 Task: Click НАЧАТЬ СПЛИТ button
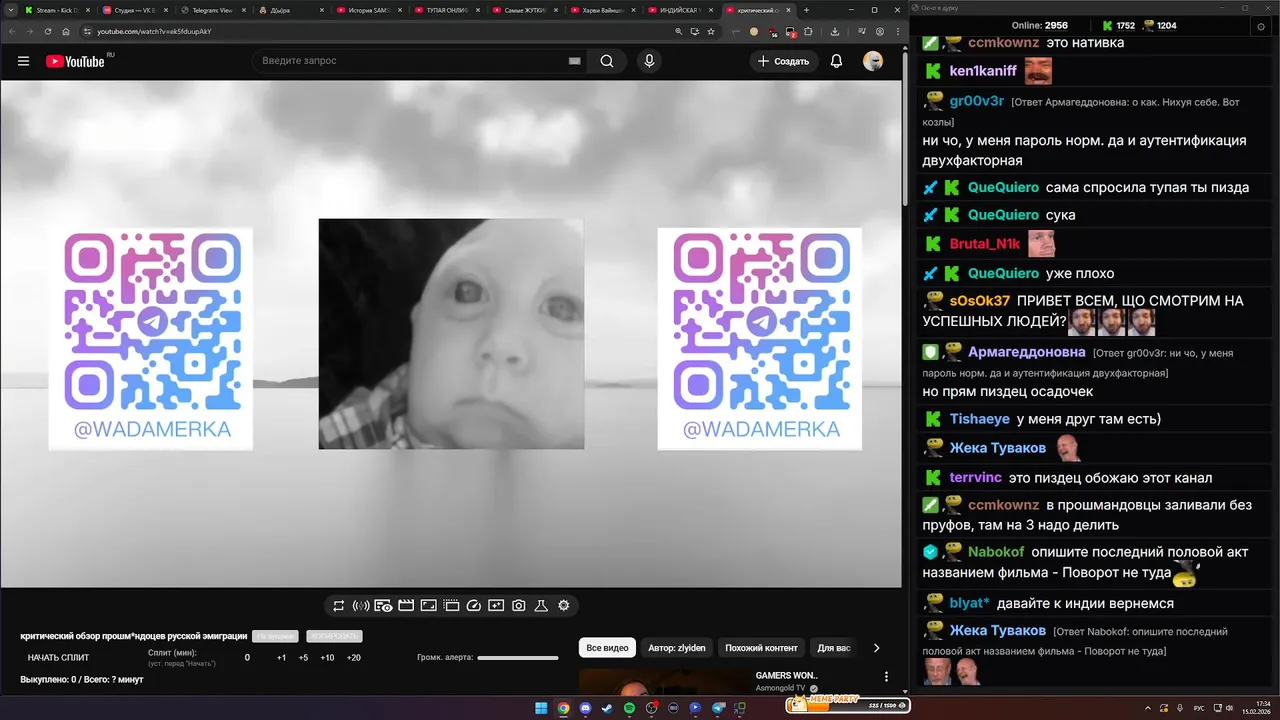point(58,658)
